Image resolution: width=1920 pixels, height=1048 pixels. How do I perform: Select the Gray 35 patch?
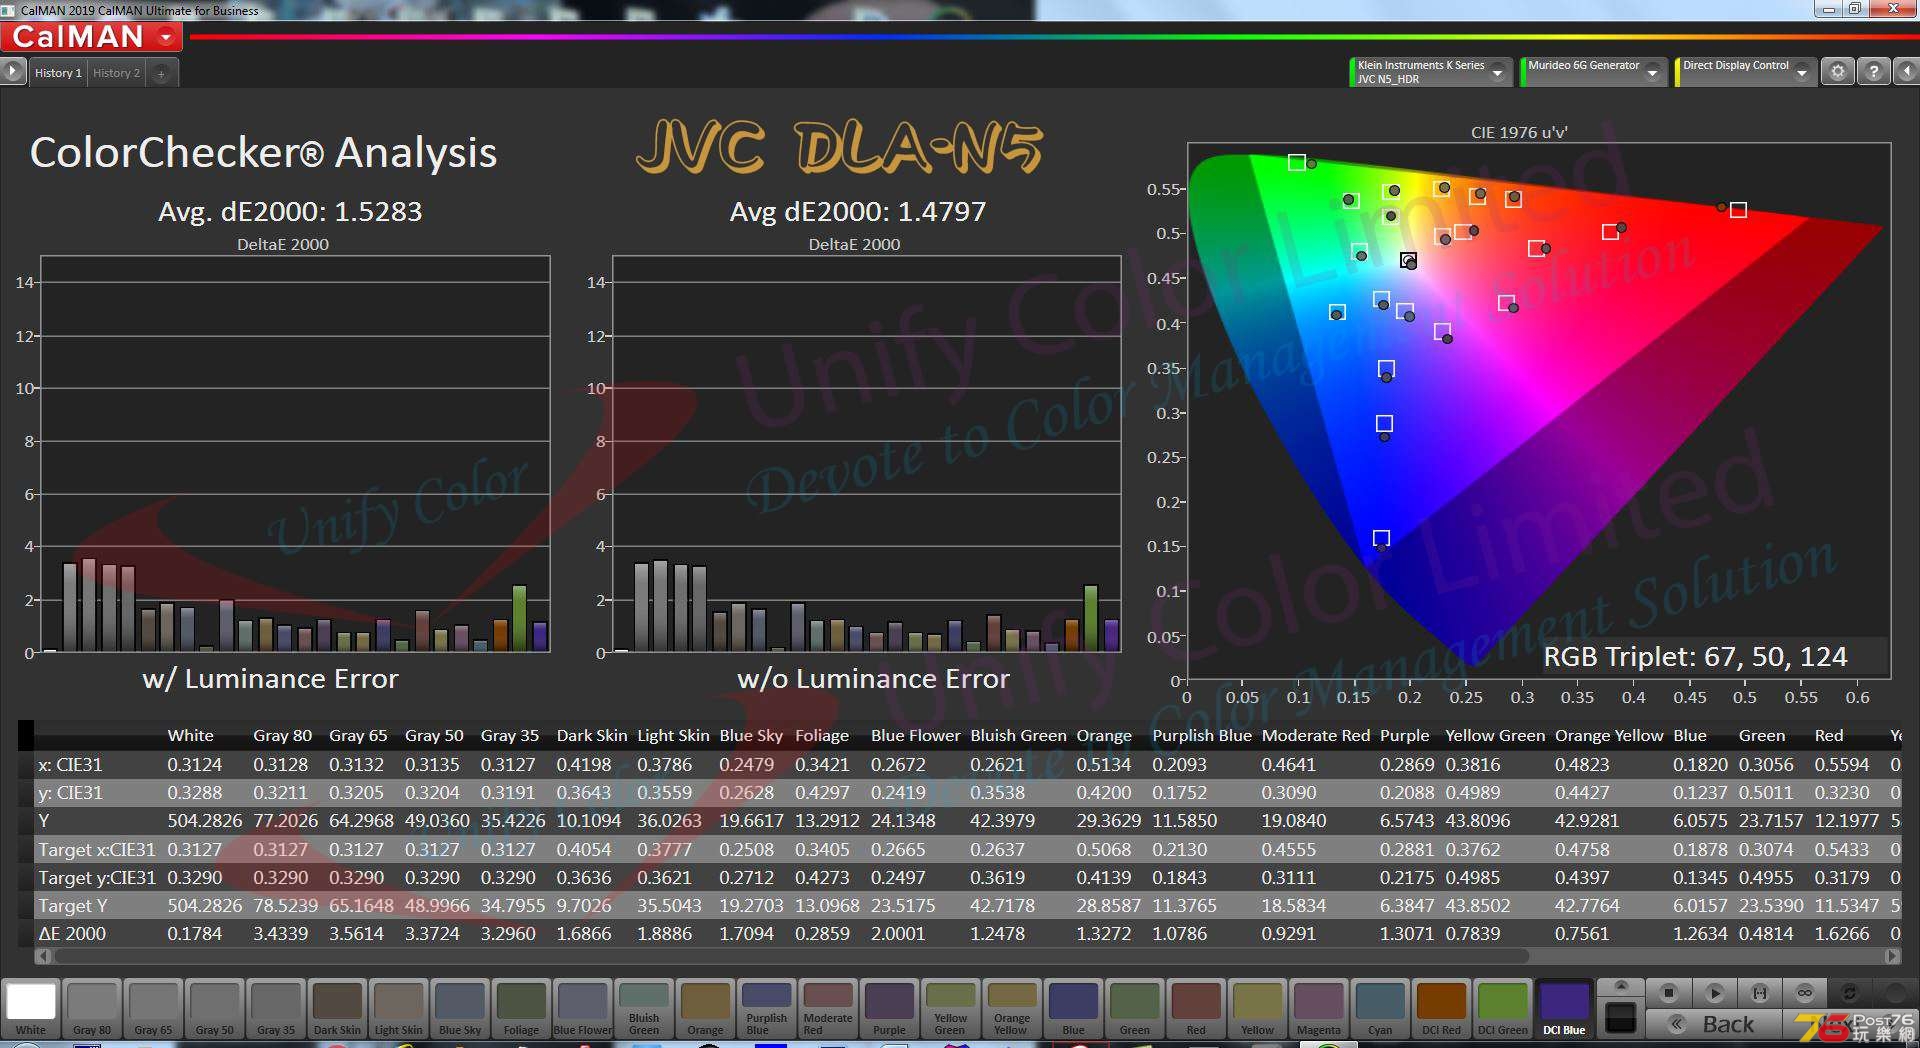[276, 1008]
